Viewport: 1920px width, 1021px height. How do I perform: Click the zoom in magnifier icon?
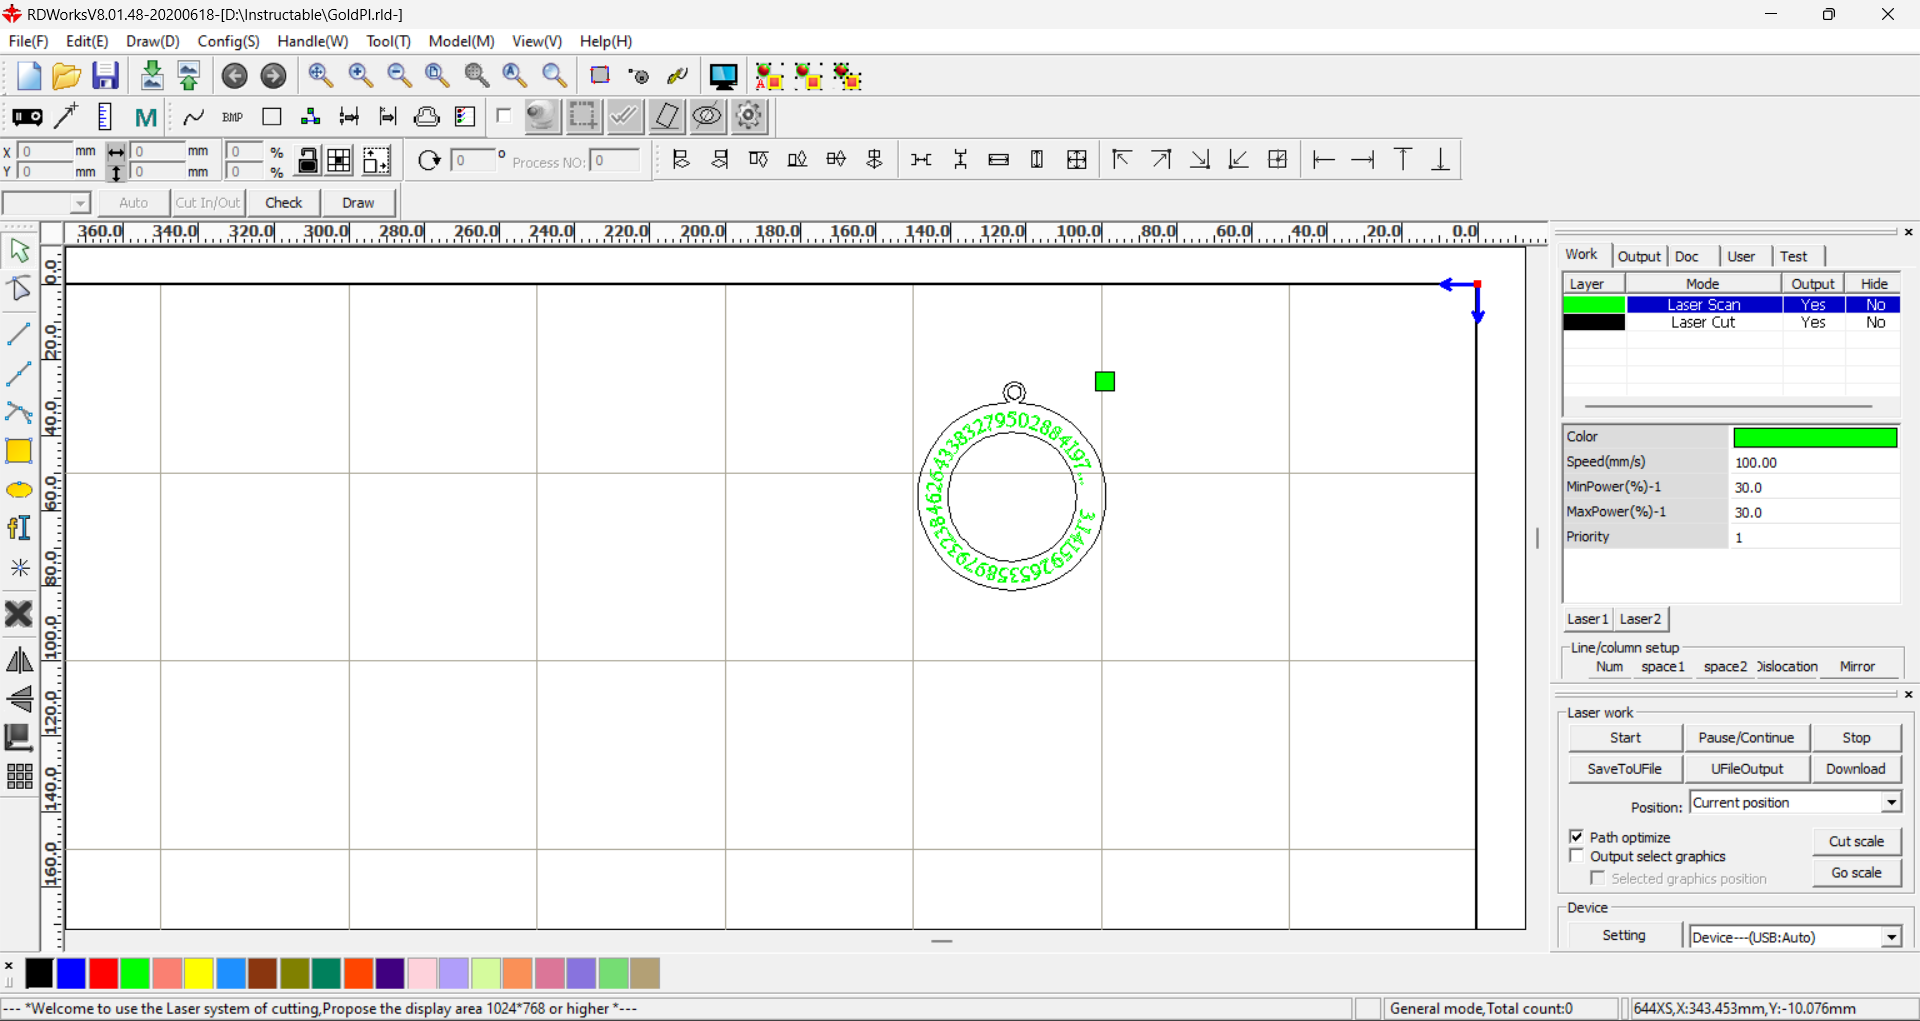[x=360, y=76]
